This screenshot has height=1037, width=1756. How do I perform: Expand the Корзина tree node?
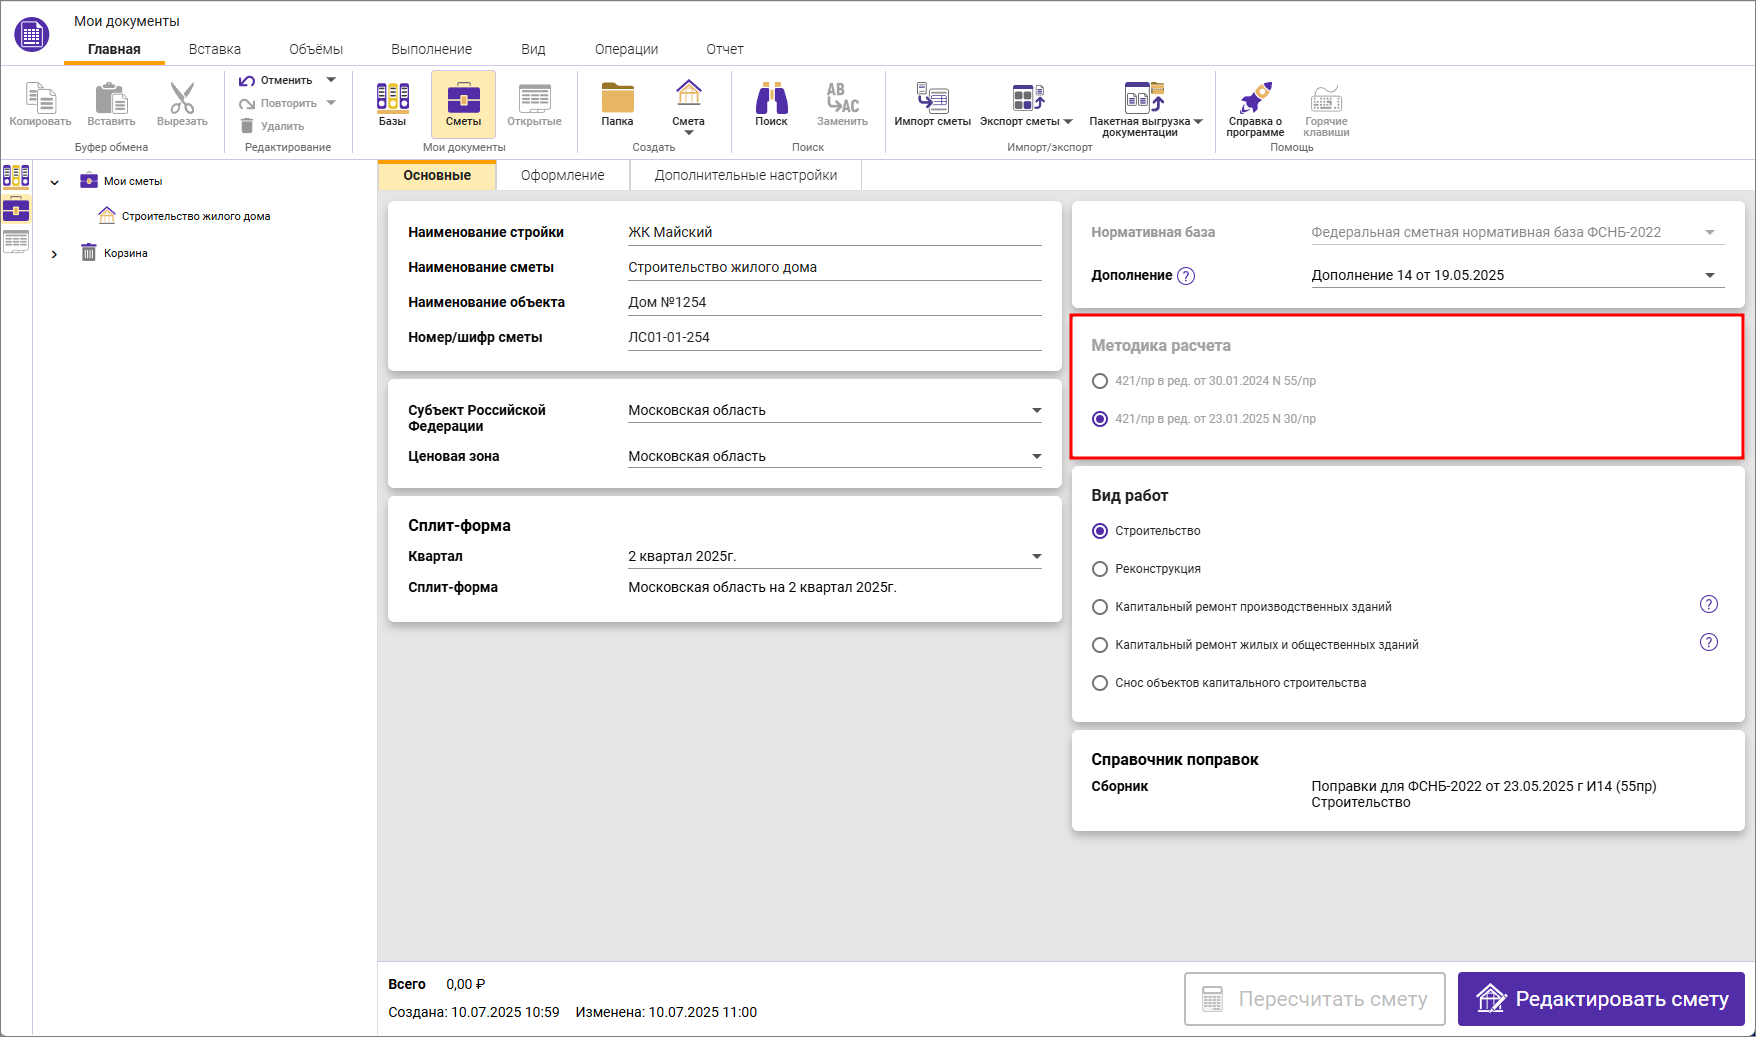(x=55, y=254)
